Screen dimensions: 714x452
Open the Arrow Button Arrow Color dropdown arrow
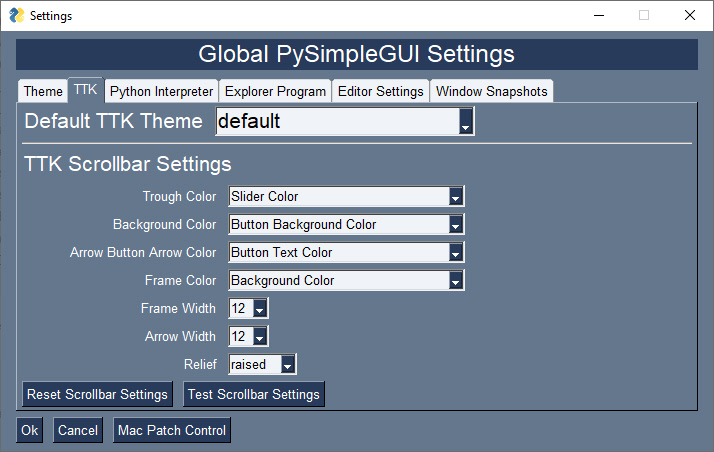click(455, 252)
